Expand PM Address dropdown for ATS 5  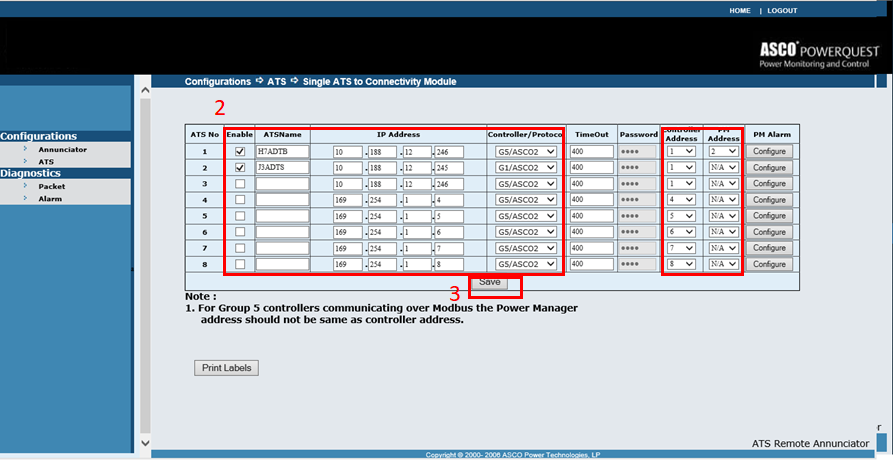tap(724, 216)
